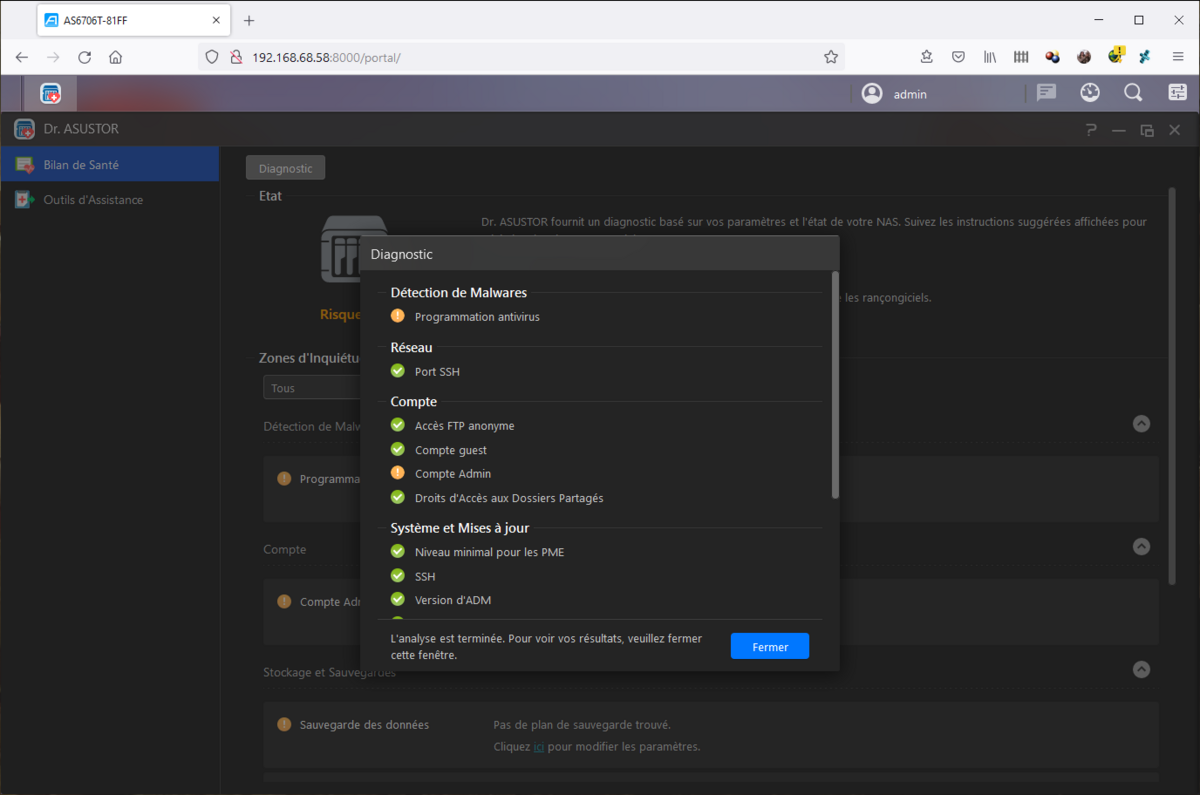Click the globe extension icon with yellow alert

[1116, 56]
